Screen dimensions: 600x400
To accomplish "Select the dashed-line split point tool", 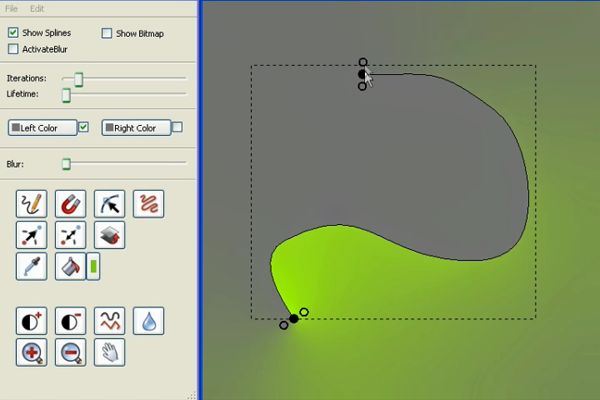I will [70, 235].
